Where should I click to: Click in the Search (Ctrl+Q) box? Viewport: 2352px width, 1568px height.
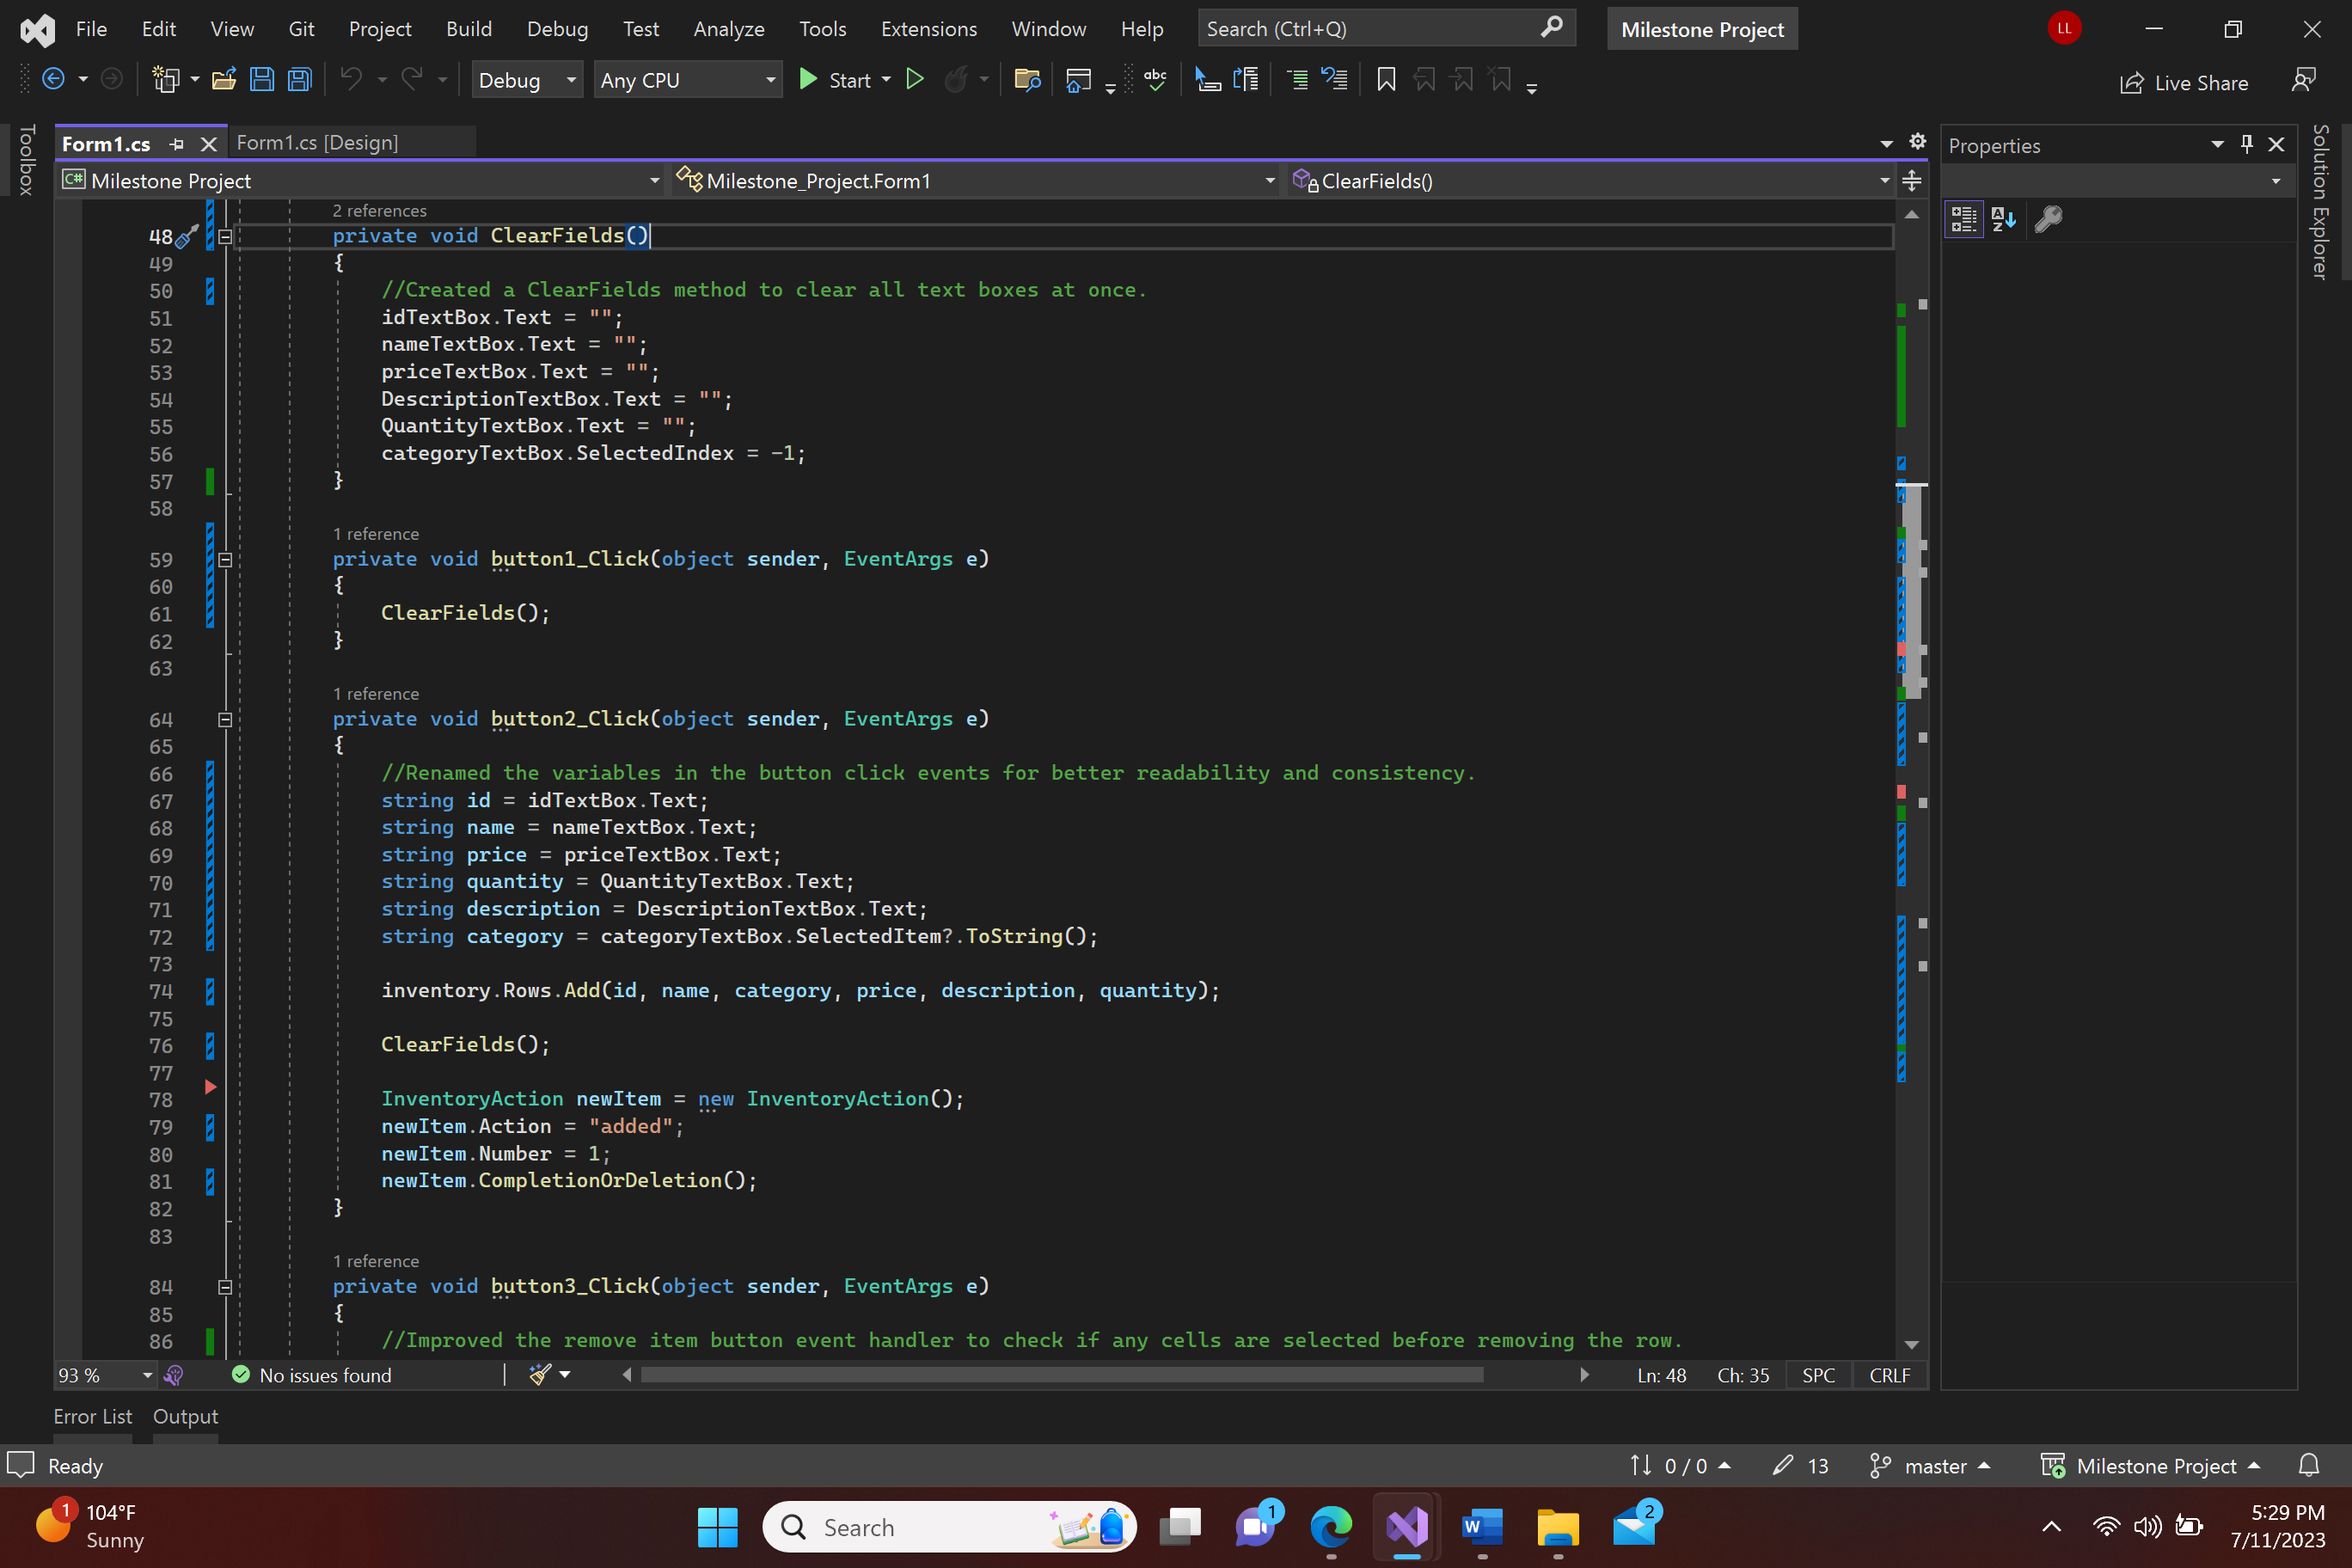coord(1386,29)
